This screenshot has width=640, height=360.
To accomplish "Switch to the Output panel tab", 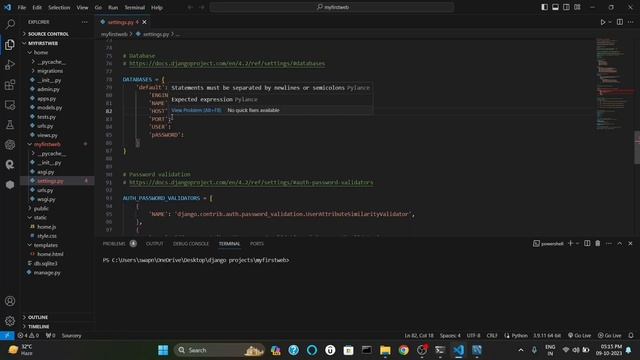I will click(154, 244).
